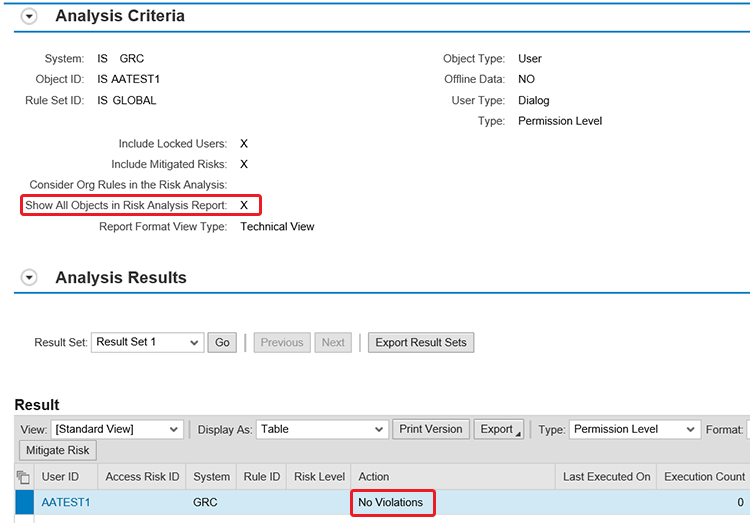Click the Mitigate Risk button
Screen dimensions: 750x523
(x=58, y=451)
